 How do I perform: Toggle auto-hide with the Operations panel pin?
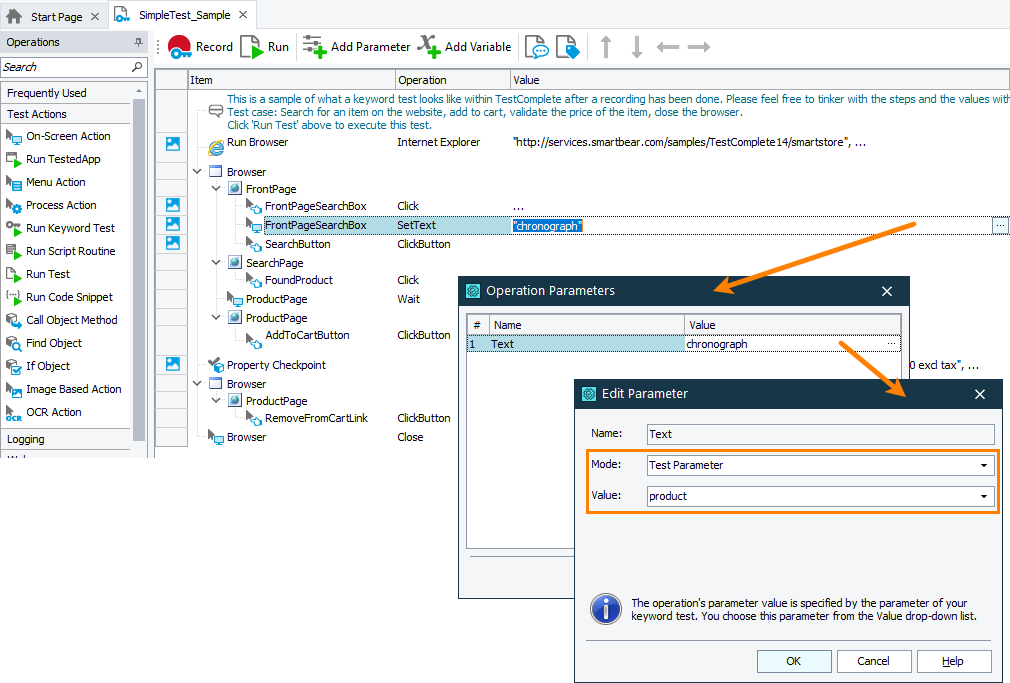tap(140, 42)
